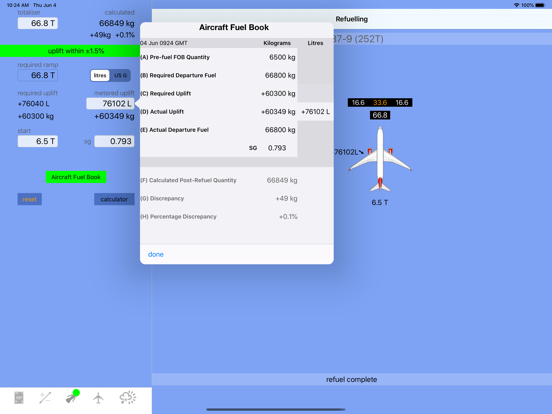Edit the metered uplift 76102 L field
Screen dimensions: 552x414
pyautogui.click(x=110, y=104)
